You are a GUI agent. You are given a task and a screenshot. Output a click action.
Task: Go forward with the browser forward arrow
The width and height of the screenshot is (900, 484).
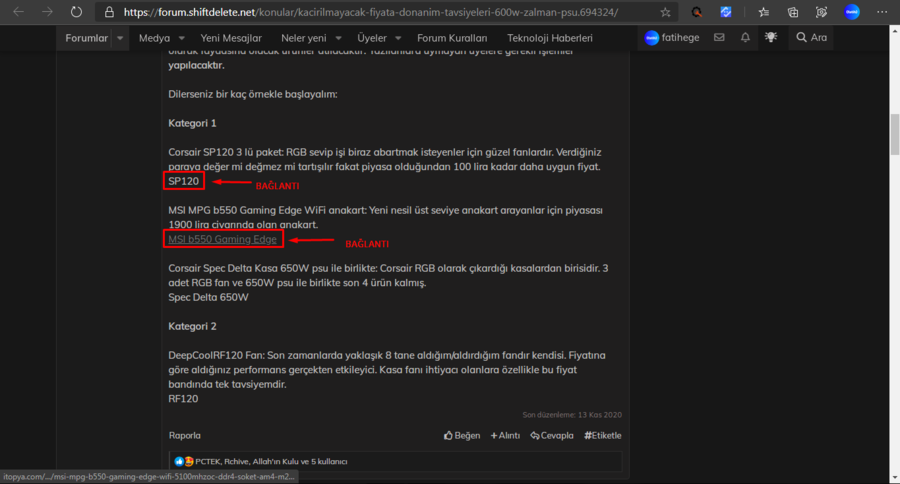47,11
